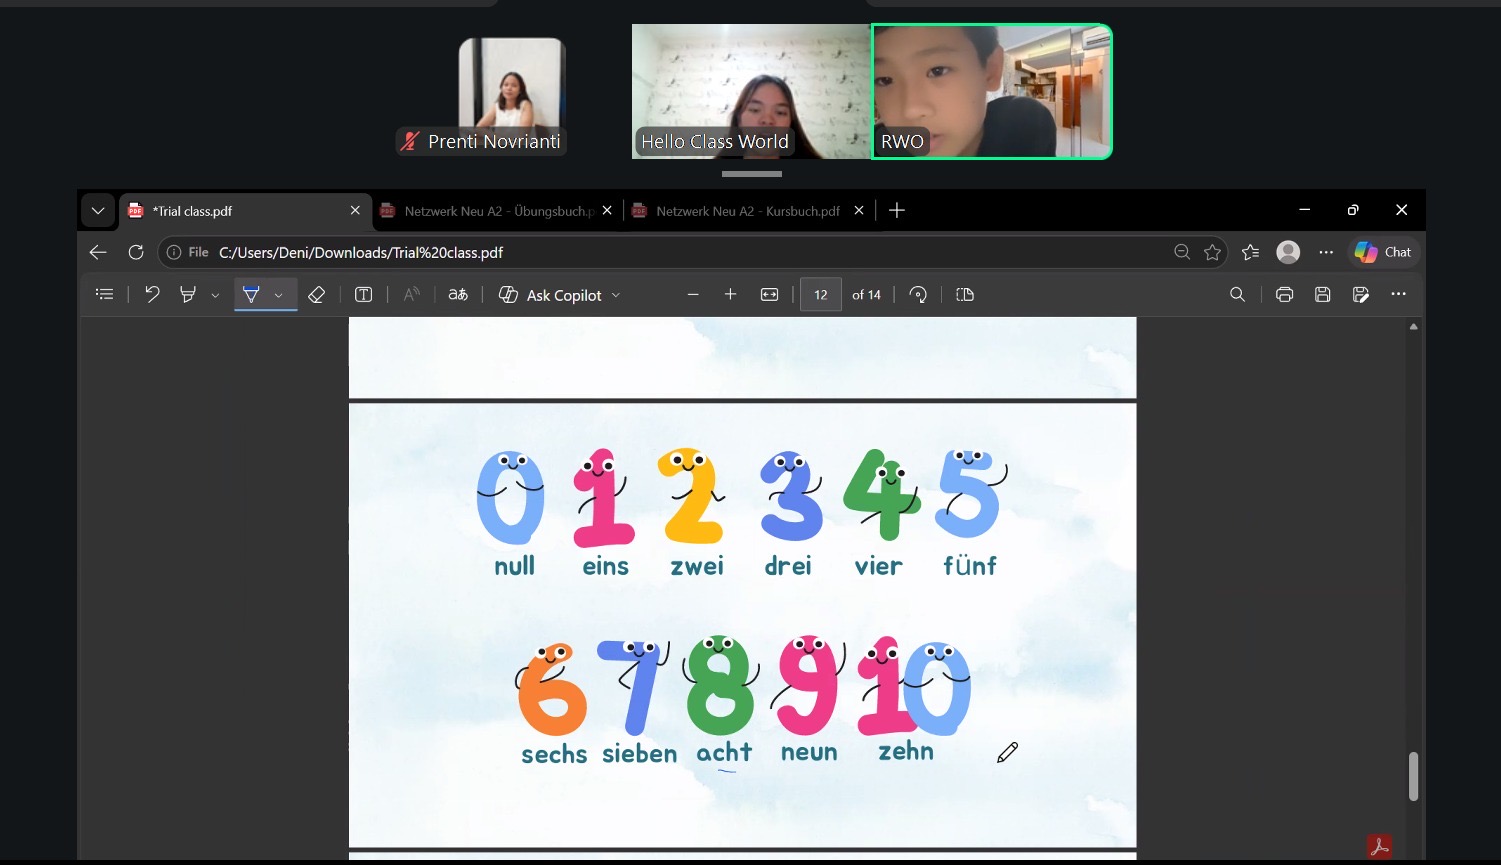The image size is (1501, 865).
Task: Close the Netzwerk Neu A2 Kursbuch tab
Action: 858,211
